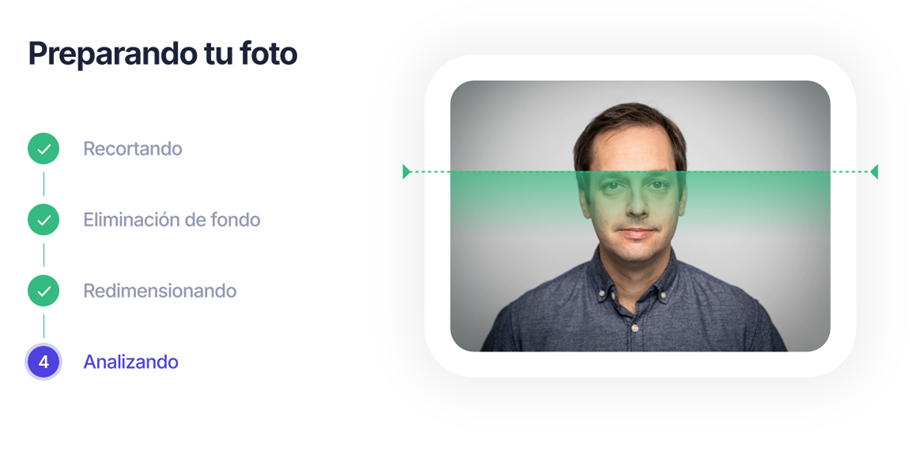Viewport: 910px width, 462px height.
Task: Click the right green scan-line arrow
Action: tap(875, 172)
